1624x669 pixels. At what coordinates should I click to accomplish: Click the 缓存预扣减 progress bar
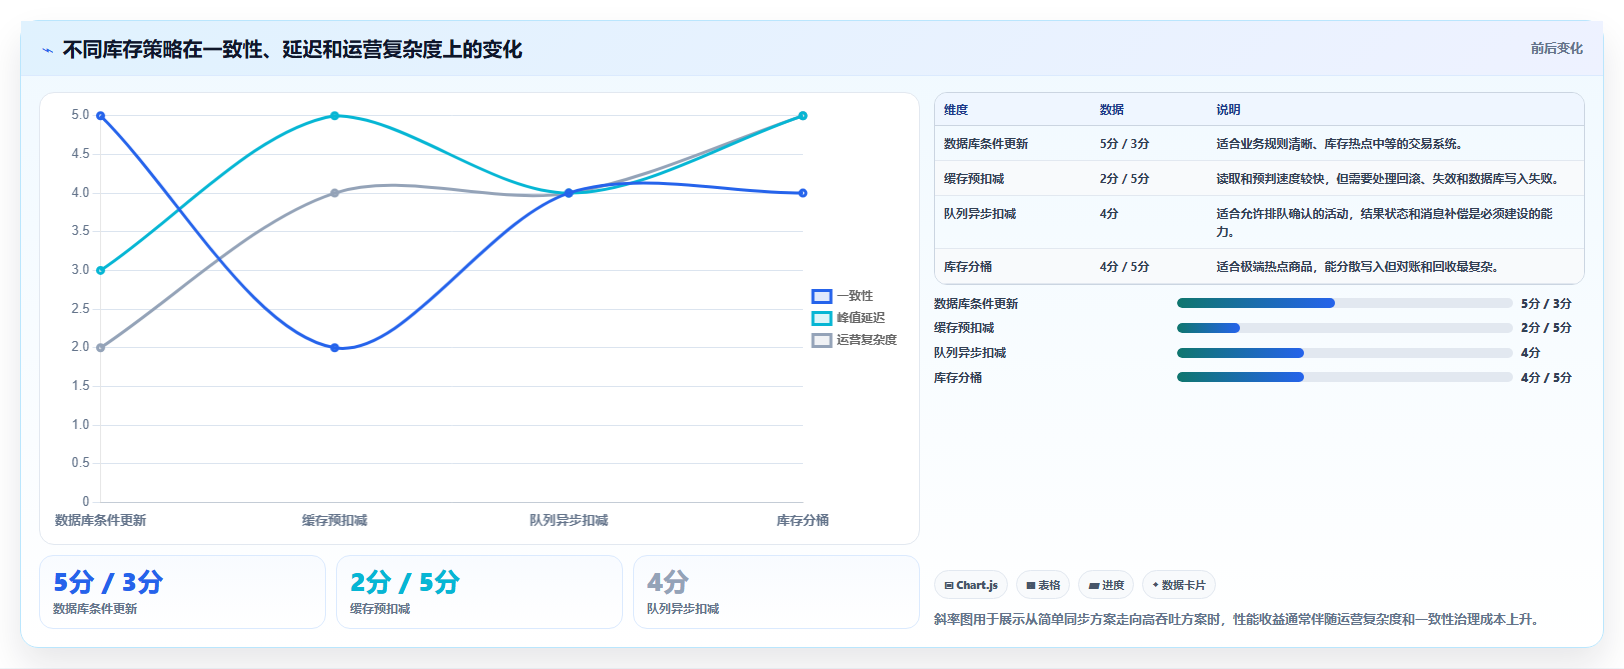pos(1344,328)
